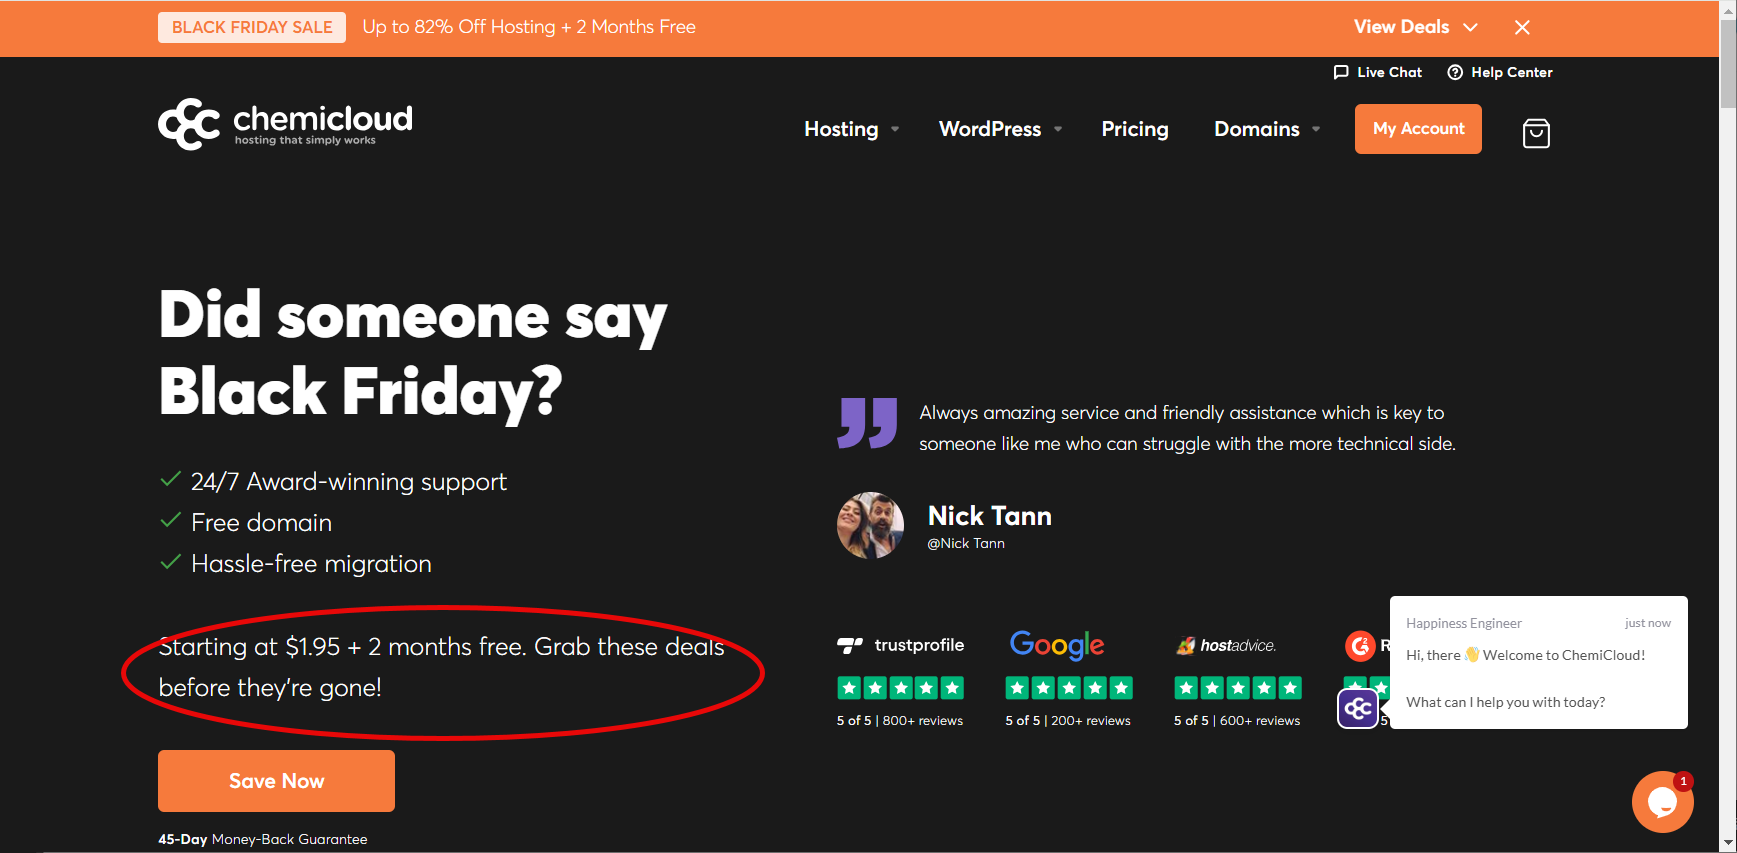Click 'What can I help you with today?' message
Image resolution: width=1737 pixels, height=853 pixels.
coord(1505,702)
